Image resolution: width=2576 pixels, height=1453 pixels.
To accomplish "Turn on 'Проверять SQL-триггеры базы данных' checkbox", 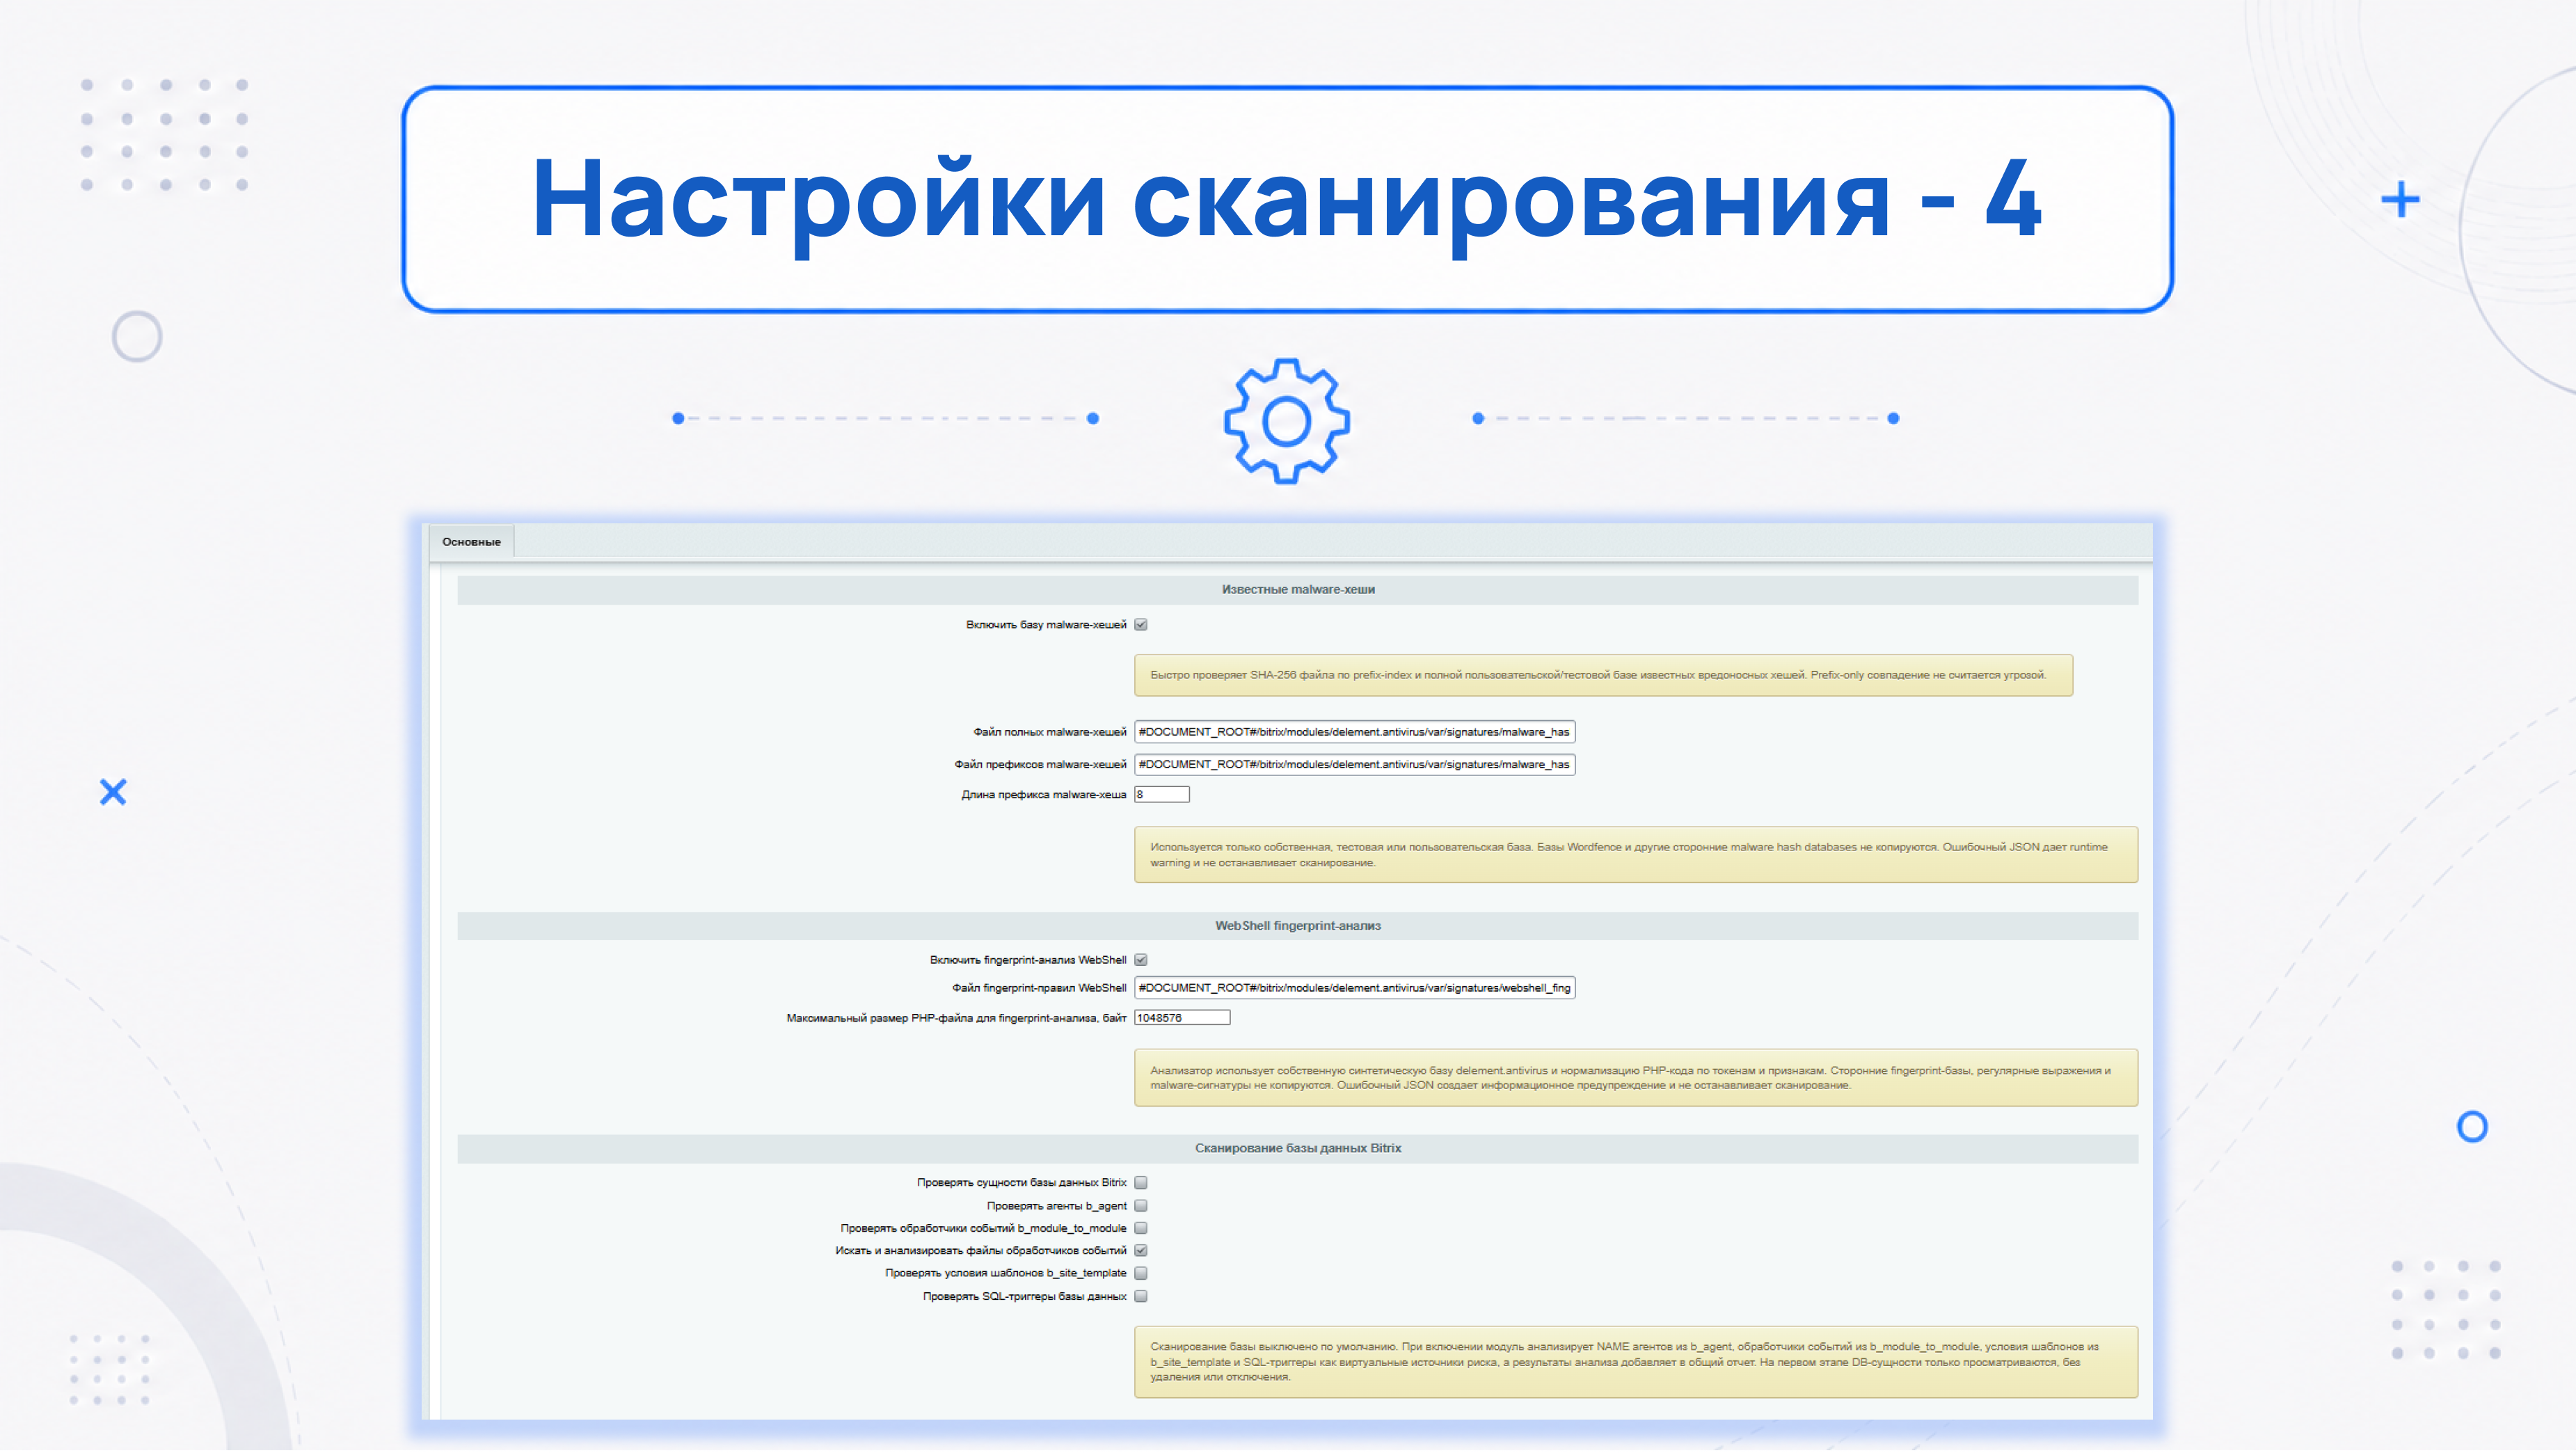I will (x=1141, y=1297).
